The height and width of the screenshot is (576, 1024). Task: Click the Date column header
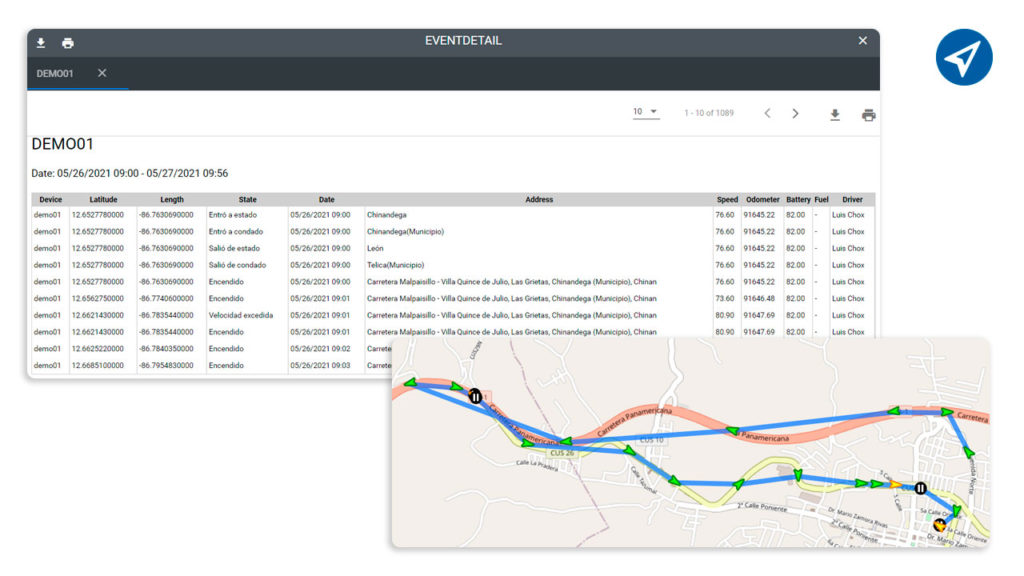(327, 200)
